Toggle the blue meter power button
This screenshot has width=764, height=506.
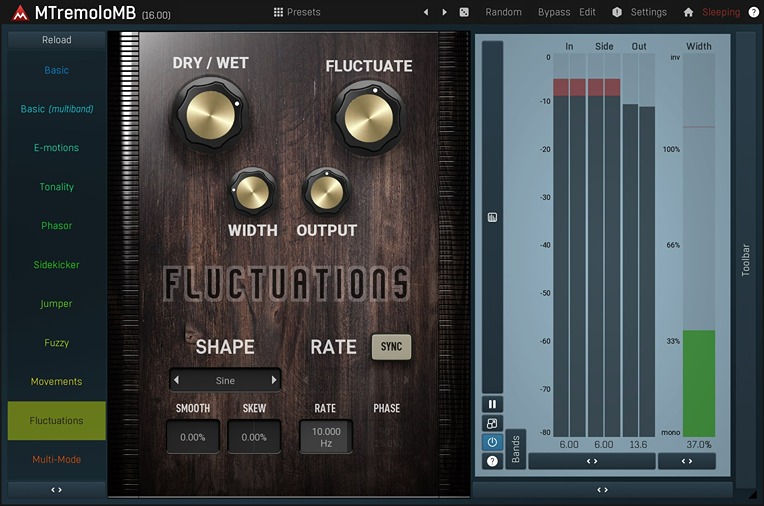492,442
